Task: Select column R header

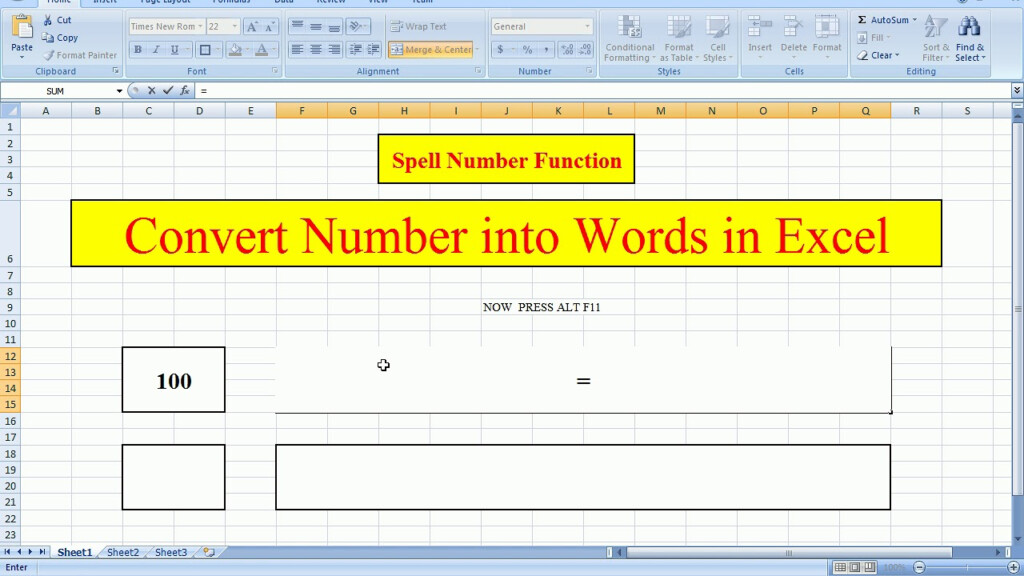Action: click(x=916, y=111)
